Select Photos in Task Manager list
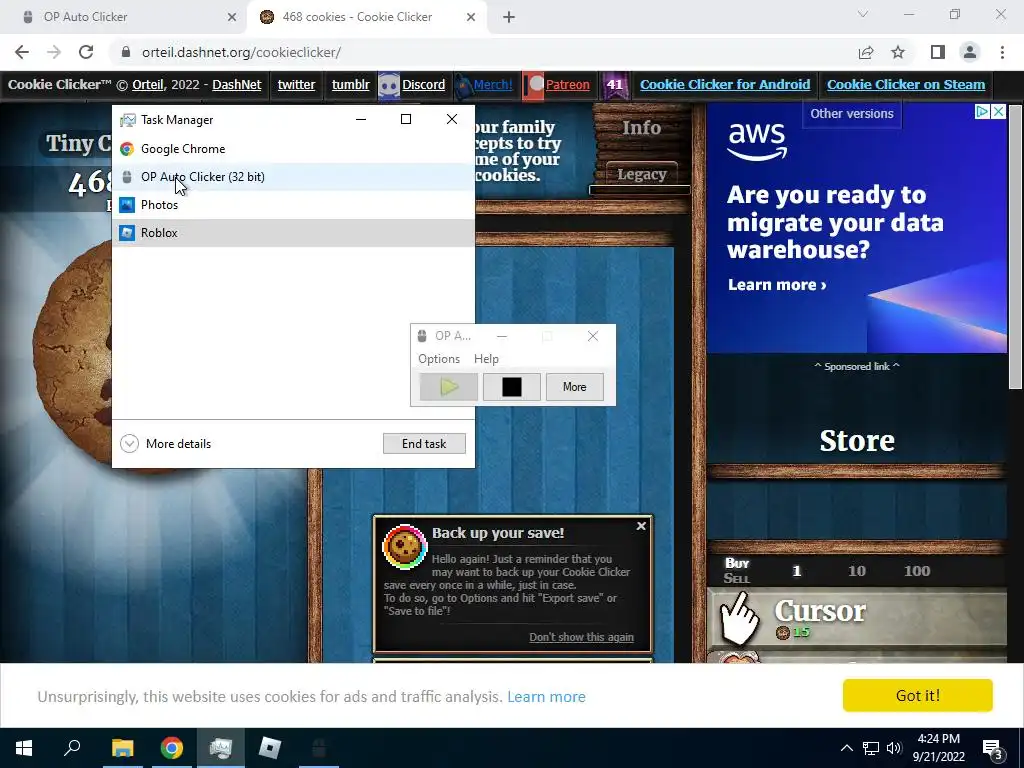This screenshot has width=1024, height=768. 293,205
